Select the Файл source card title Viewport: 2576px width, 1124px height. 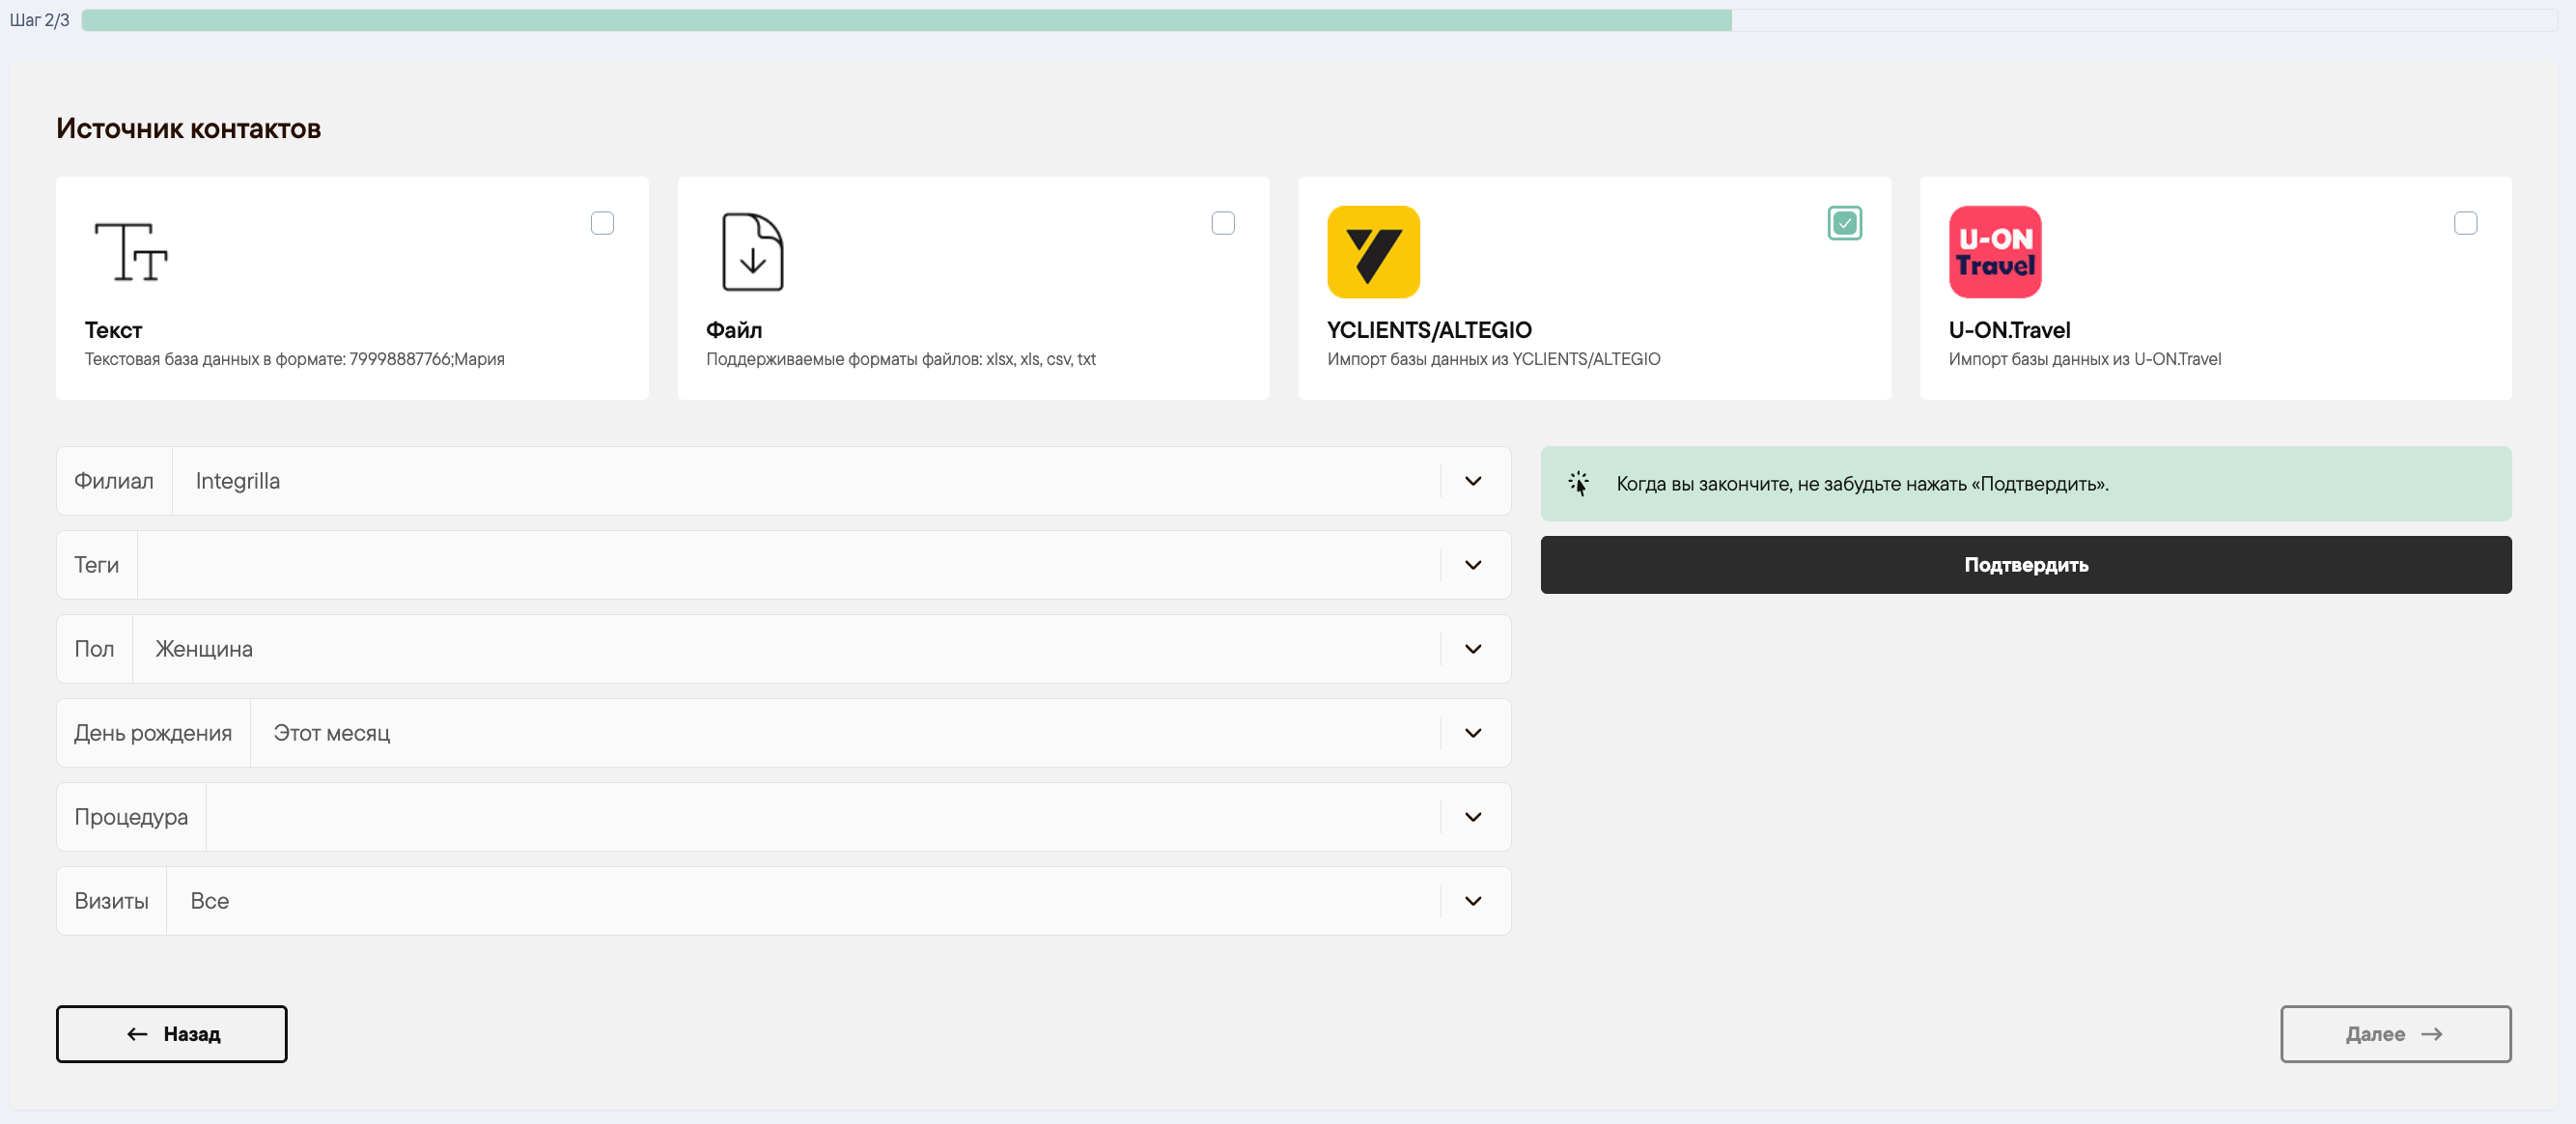tap(734, 330)
